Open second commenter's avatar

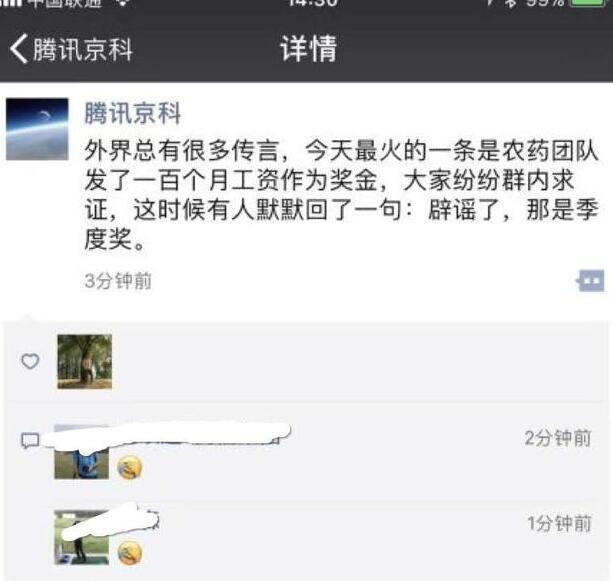click(81, 538)
